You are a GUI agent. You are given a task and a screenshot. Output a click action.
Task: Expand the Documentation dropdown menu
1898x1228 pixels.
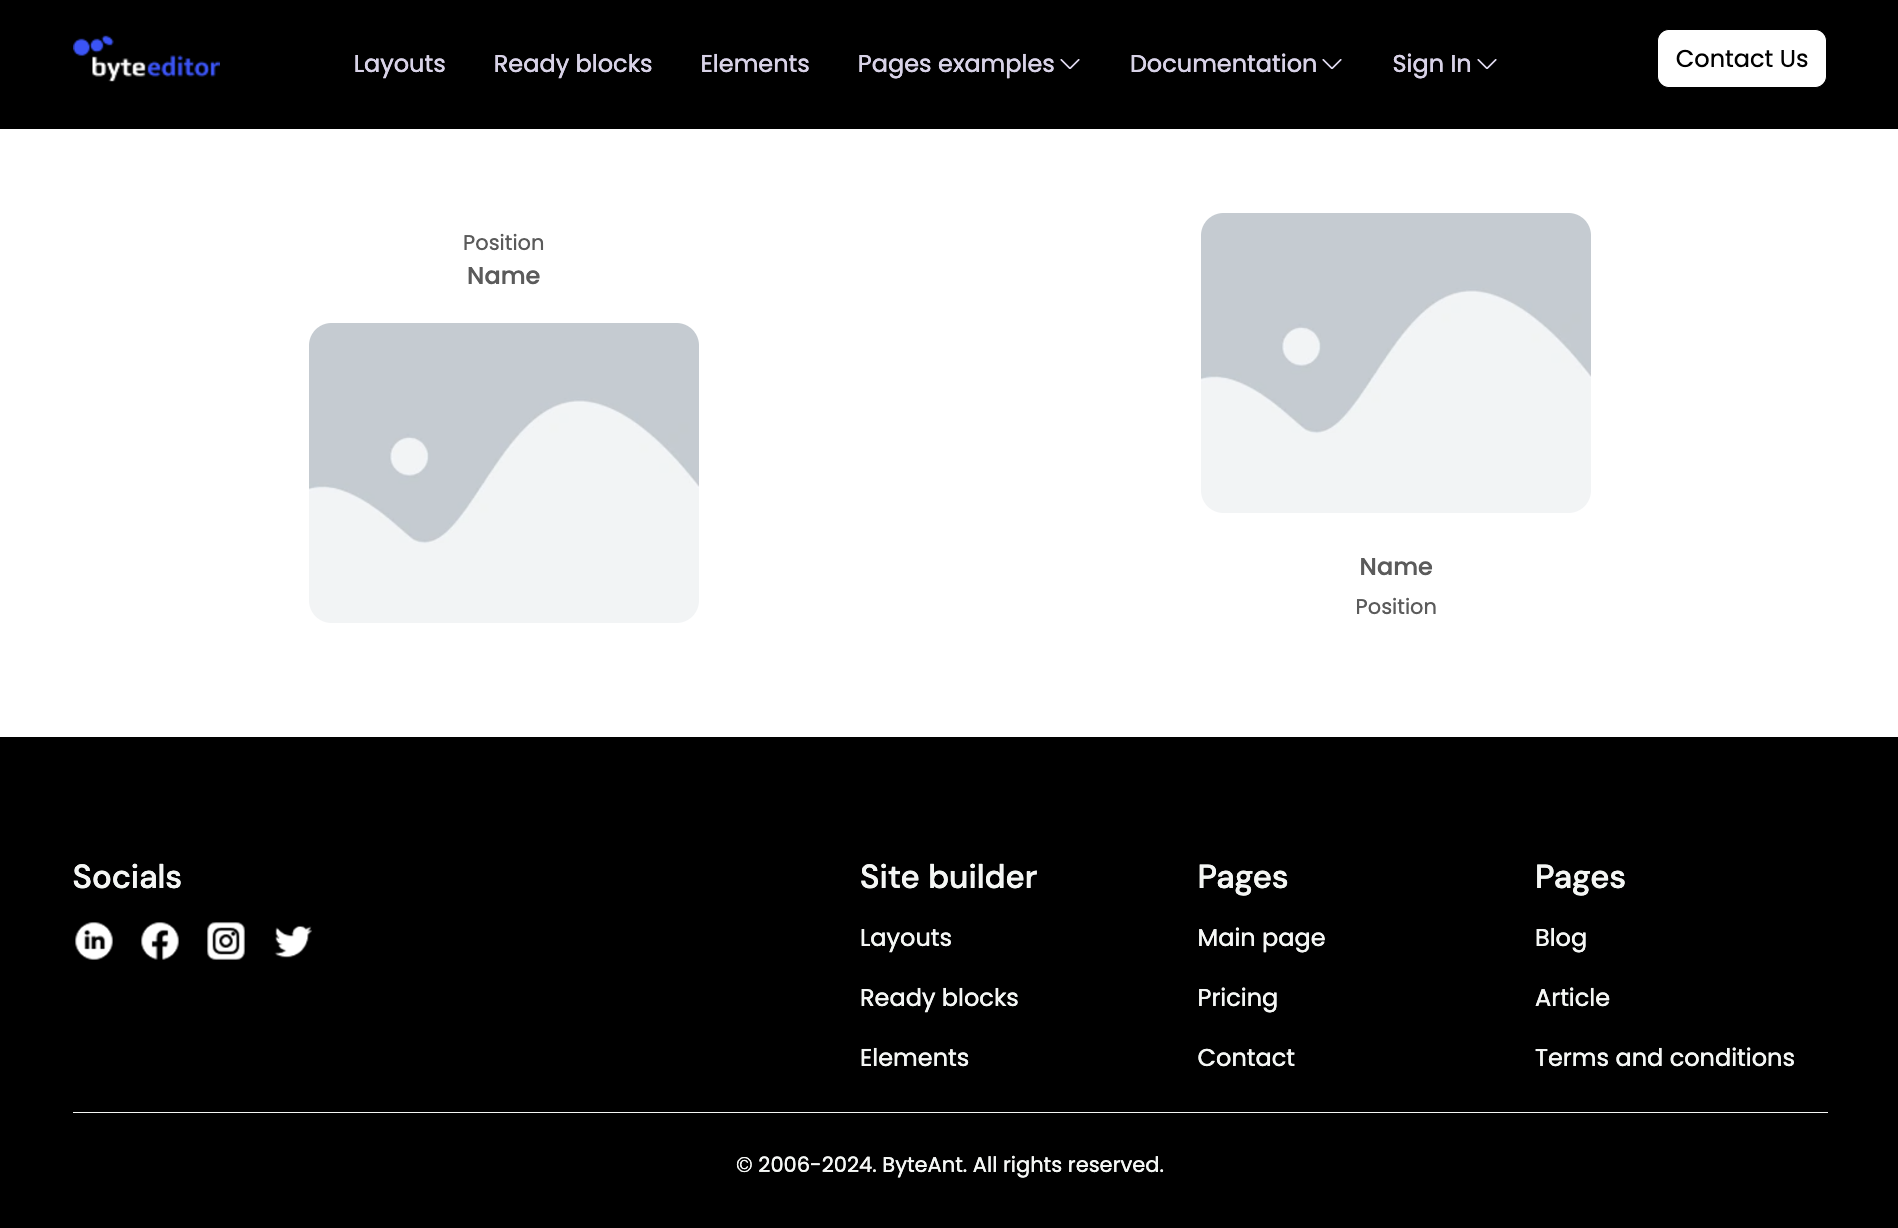pos(1235,64)
